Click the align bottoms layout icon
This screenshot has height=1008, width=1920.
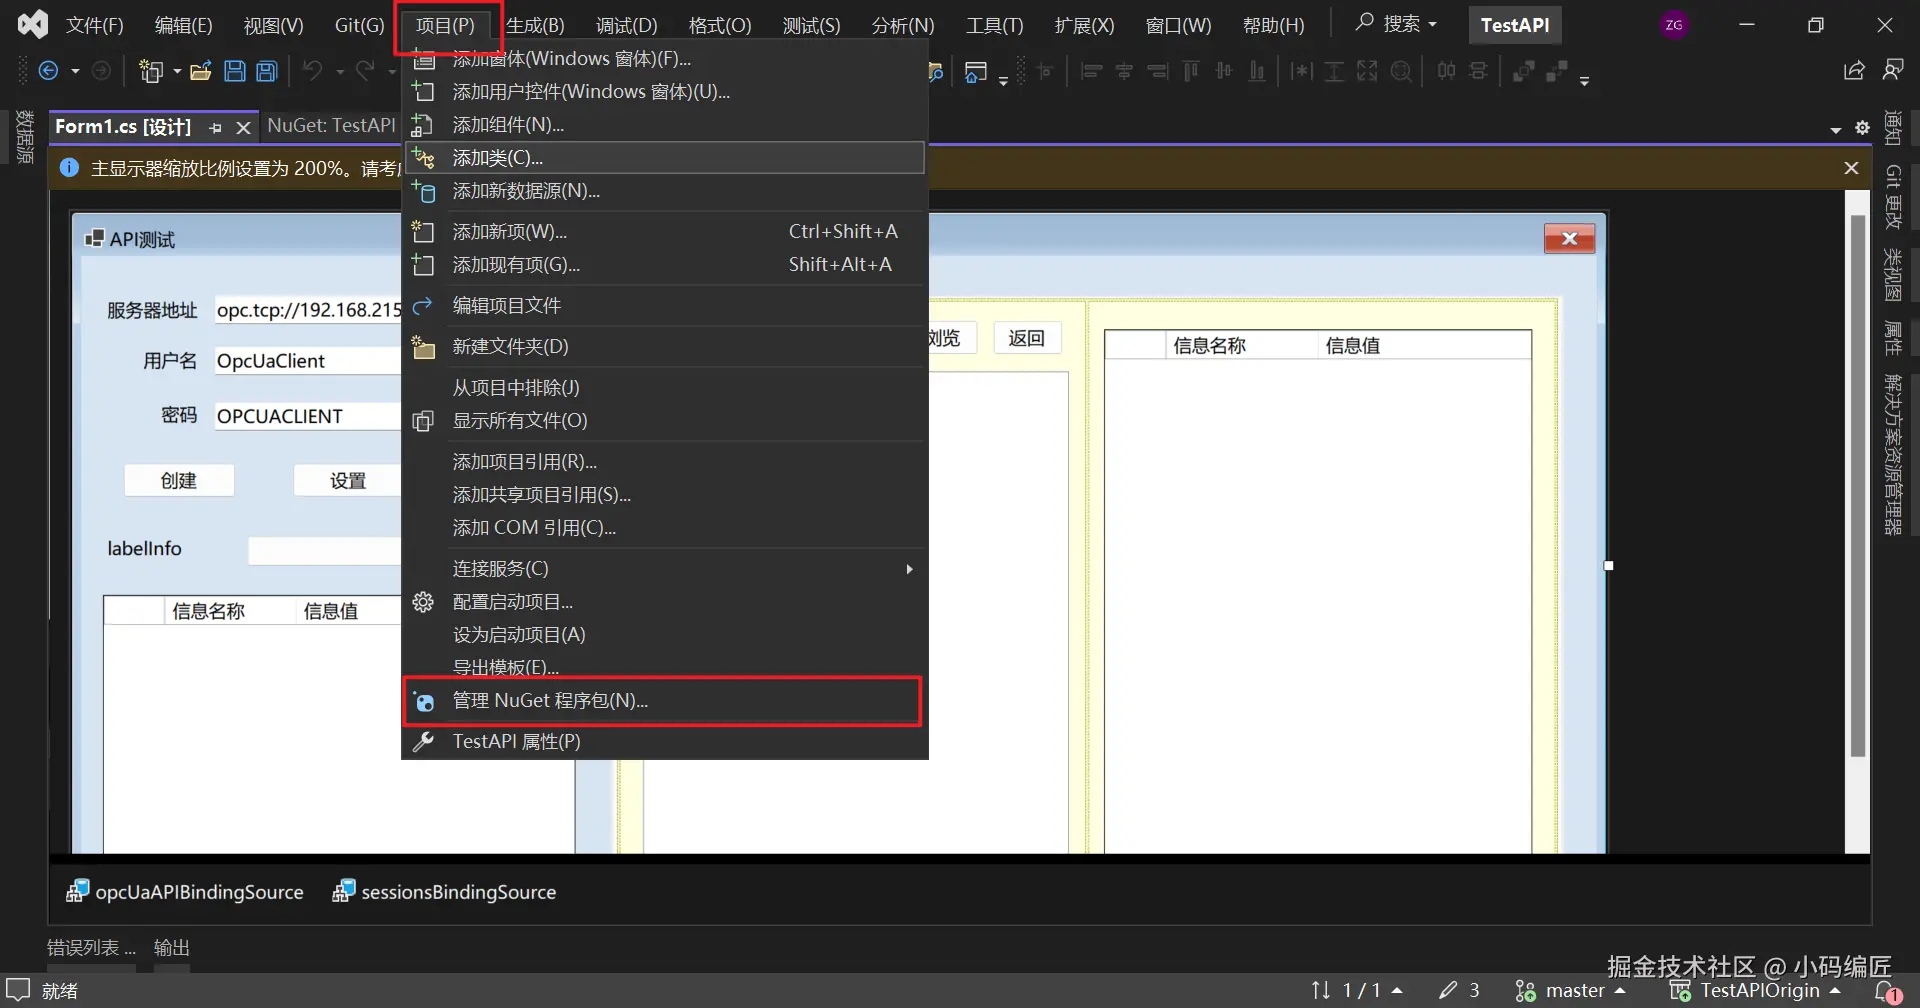point(1257,71)
